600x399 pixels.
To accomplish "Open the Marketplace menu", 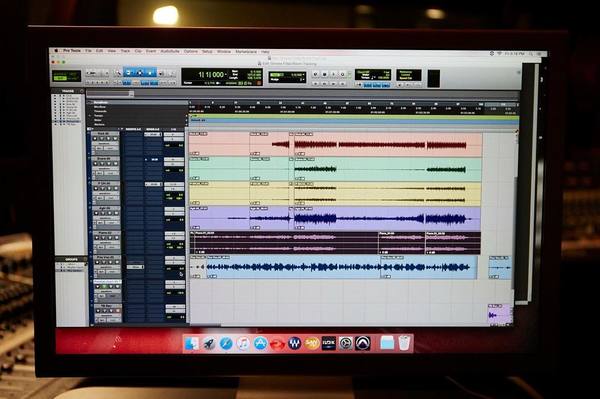I will point(246,52).
